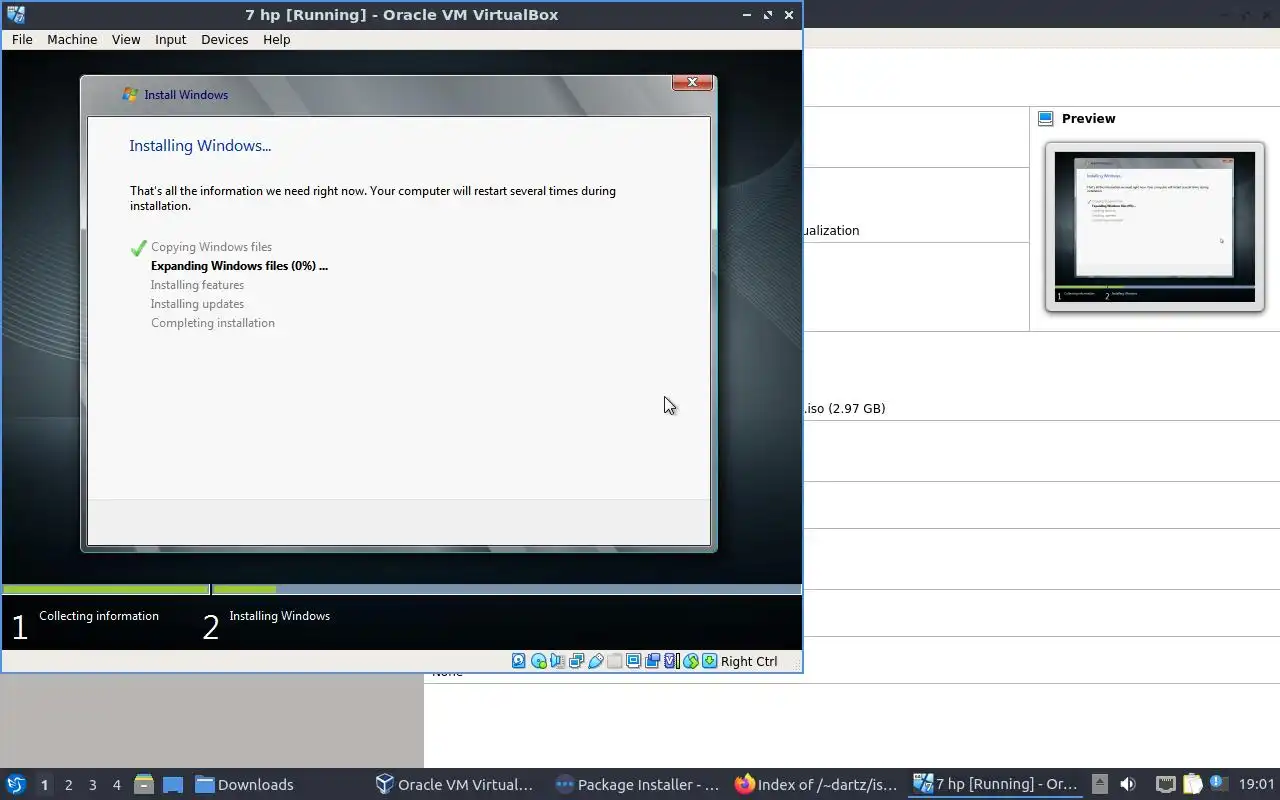Click the '.iso (2.97 GB)' entry in Manager
This screenshot has height=800, width=1280.
845,408
